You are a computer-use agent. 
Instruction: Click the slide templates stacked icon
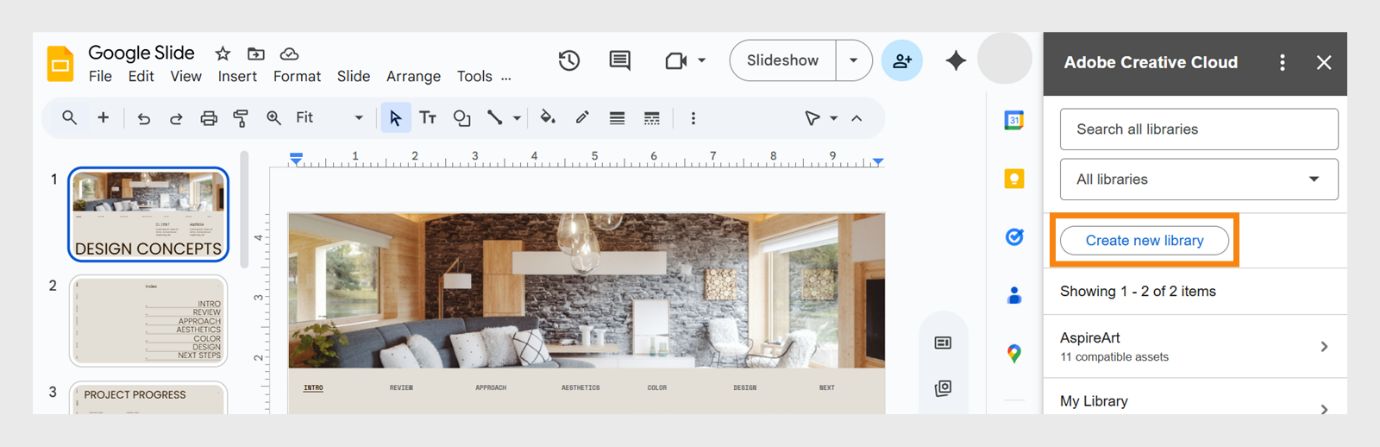click(942, 388)
